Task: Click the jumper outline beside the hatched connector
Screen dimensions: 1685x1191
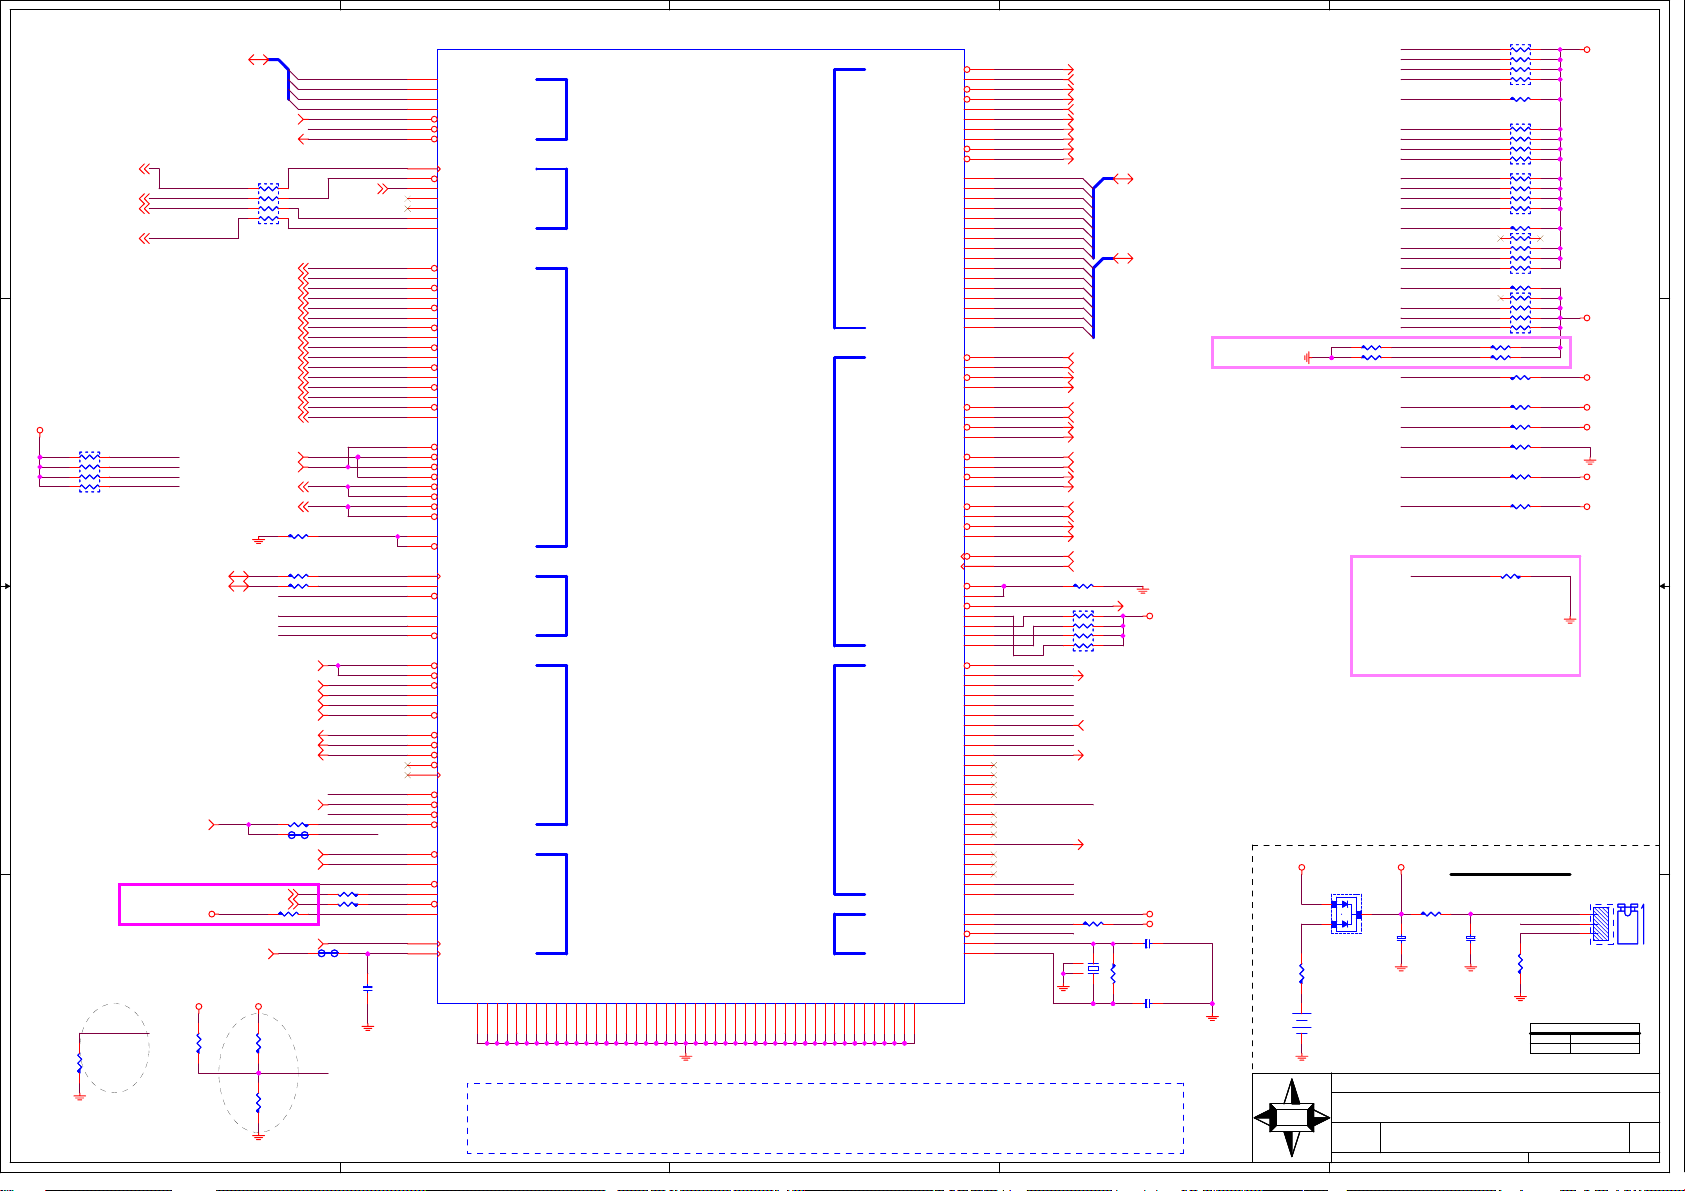Action: tap(1629, 924)
